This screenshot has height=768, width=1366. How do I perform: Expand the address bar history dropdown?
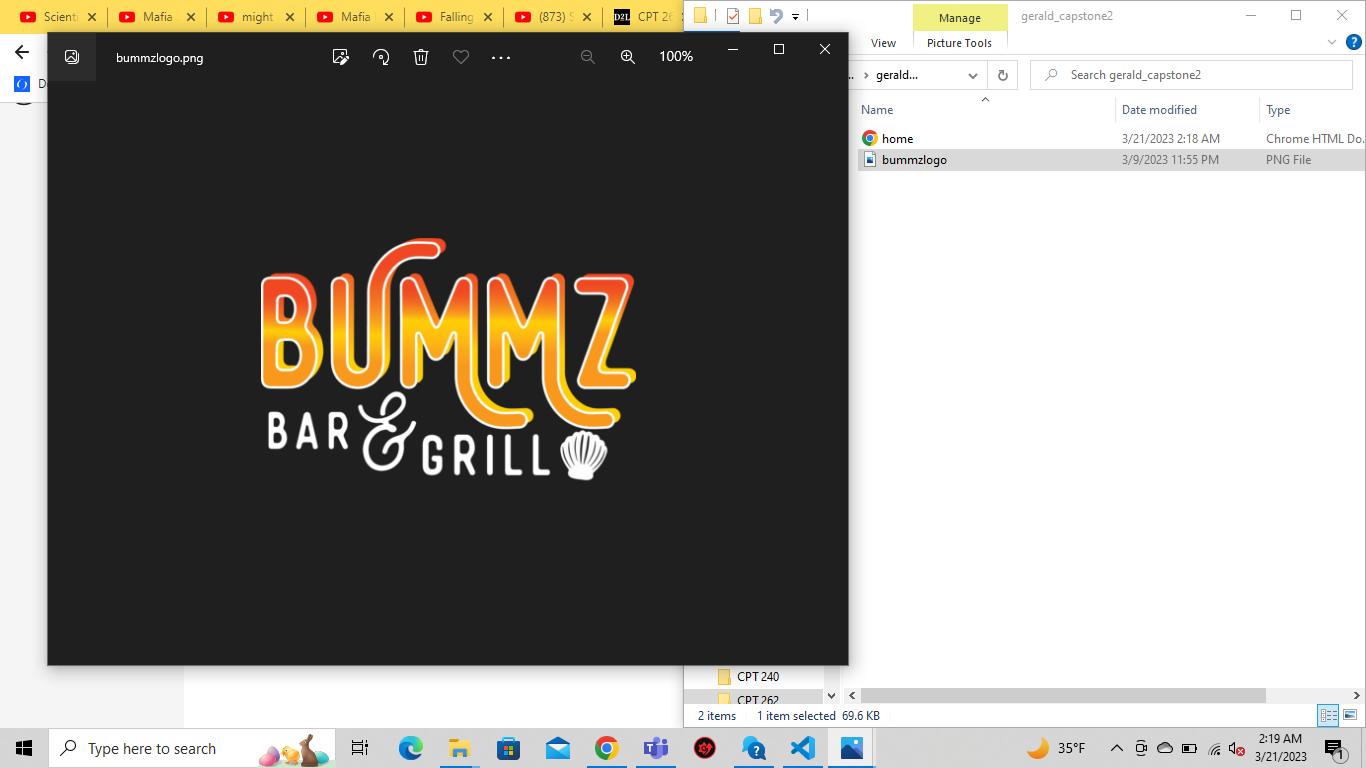pyautogui.click(x=973, y=75)
